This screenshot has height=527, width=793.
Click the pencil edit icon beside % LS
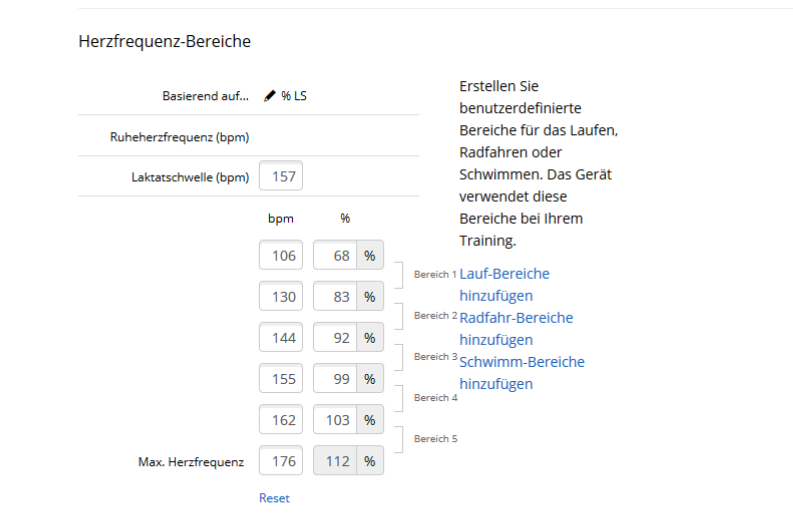click(269, 96)
